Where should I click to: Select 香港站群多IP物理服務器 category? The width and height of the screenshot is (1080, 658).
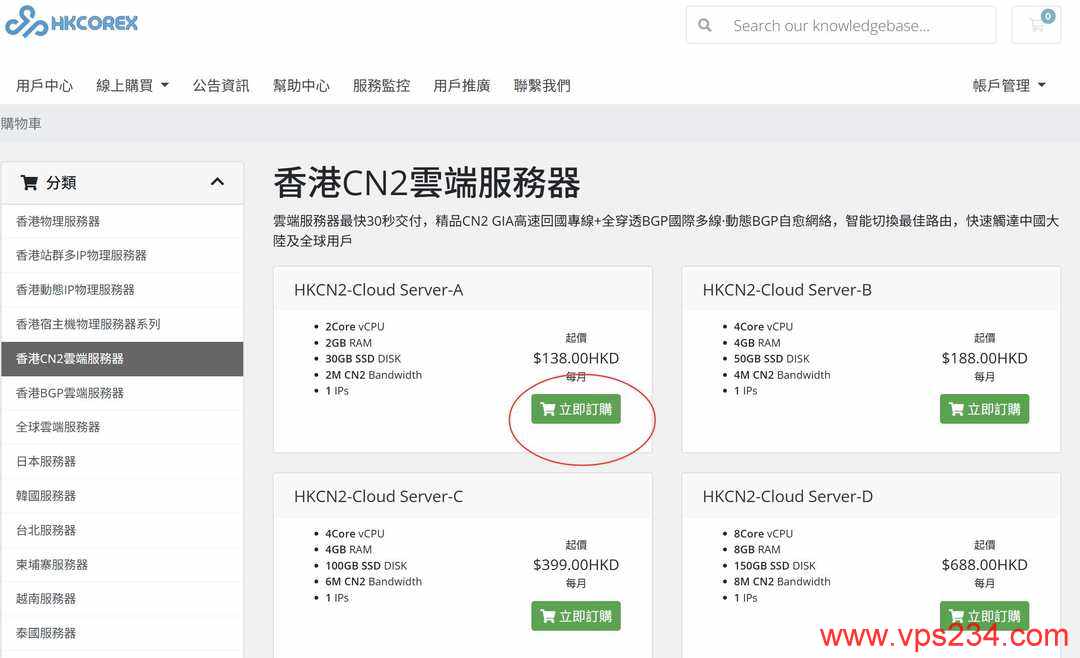(122, 256)
